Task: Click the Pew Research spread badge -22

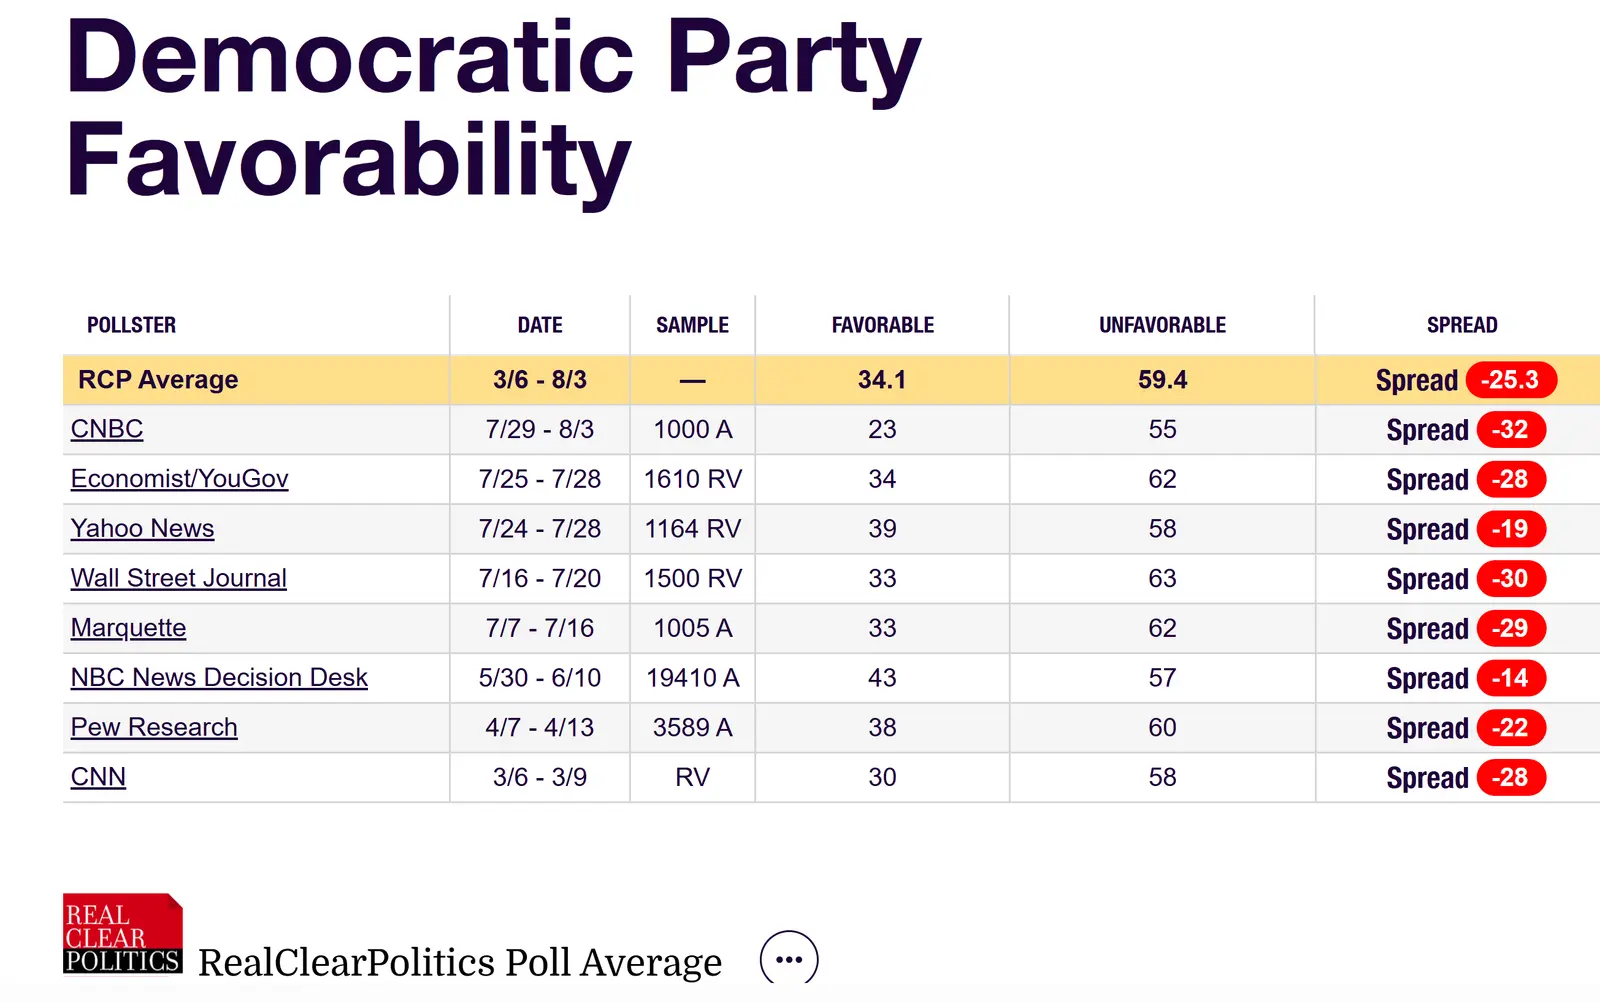Action: point(1511,728)
